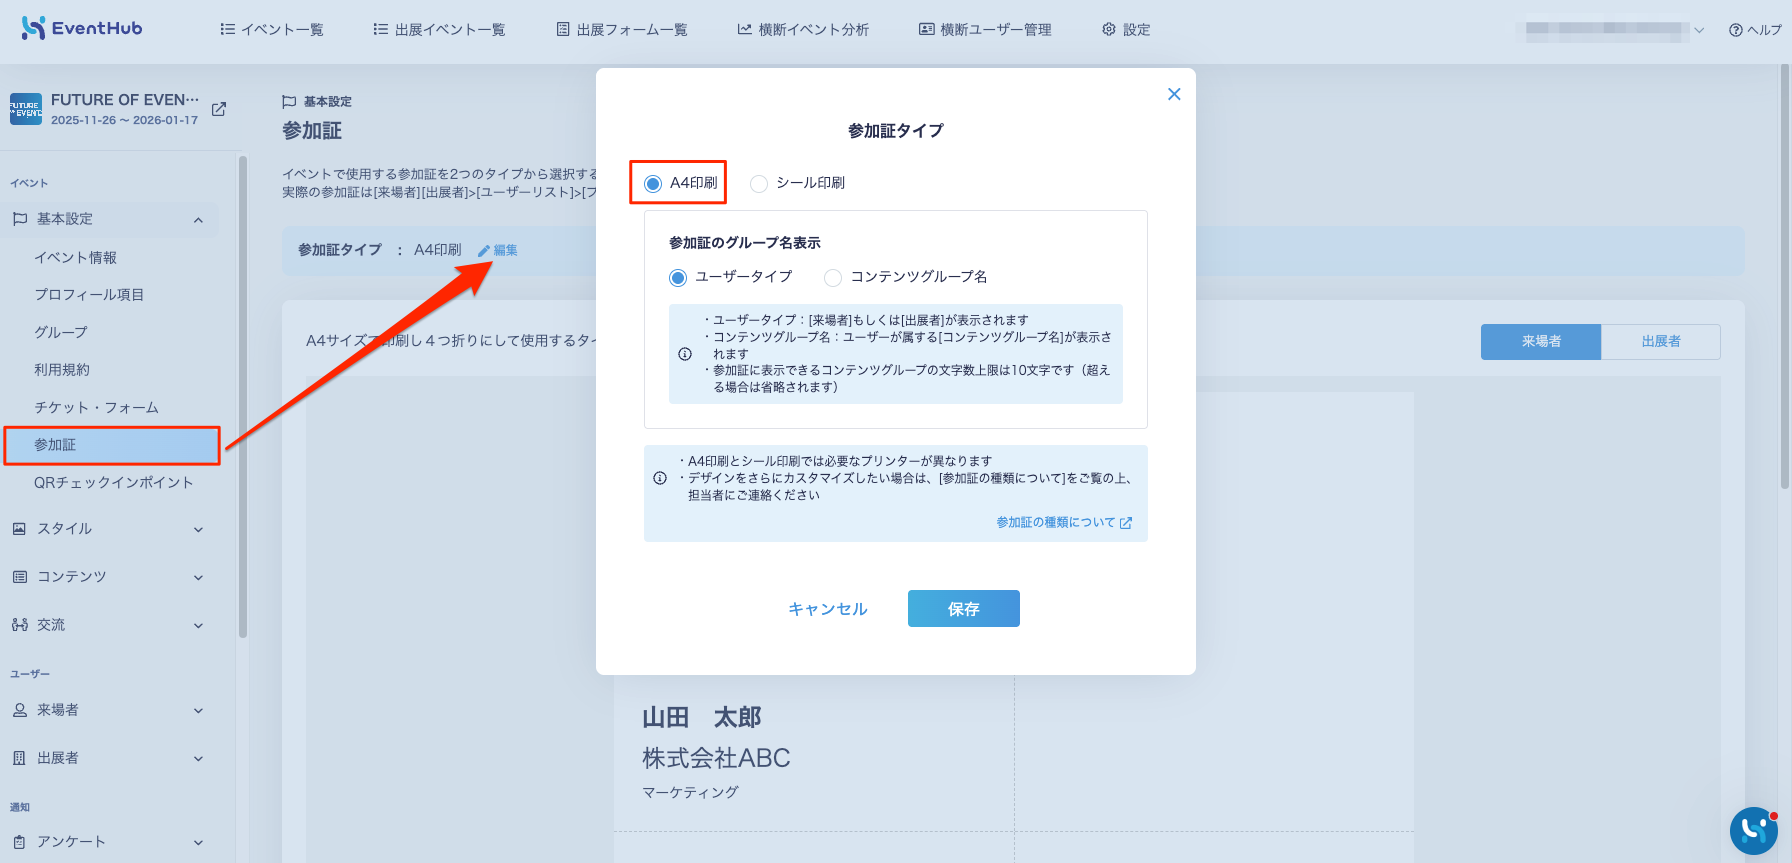This screenshot has width=1792, height=863.
Task: Open the external link icon beside FUTURE OF EVENT
Action: (219, 109)
